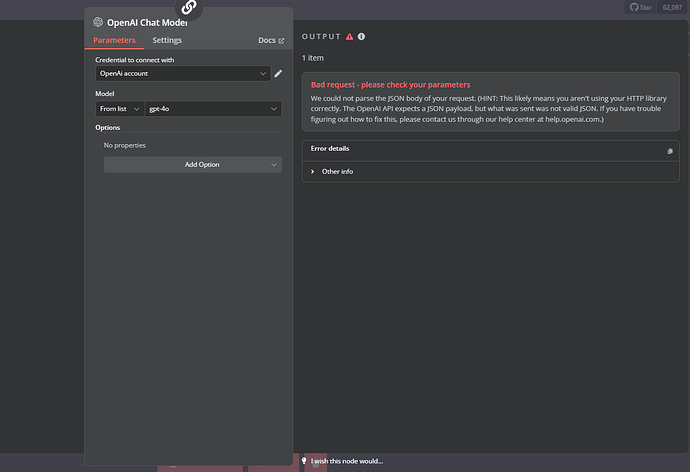Open the OpenAi account credential dropdown
Image resolution: width=690 pixels, height=472 pixels.
click(x=183, y=73)
